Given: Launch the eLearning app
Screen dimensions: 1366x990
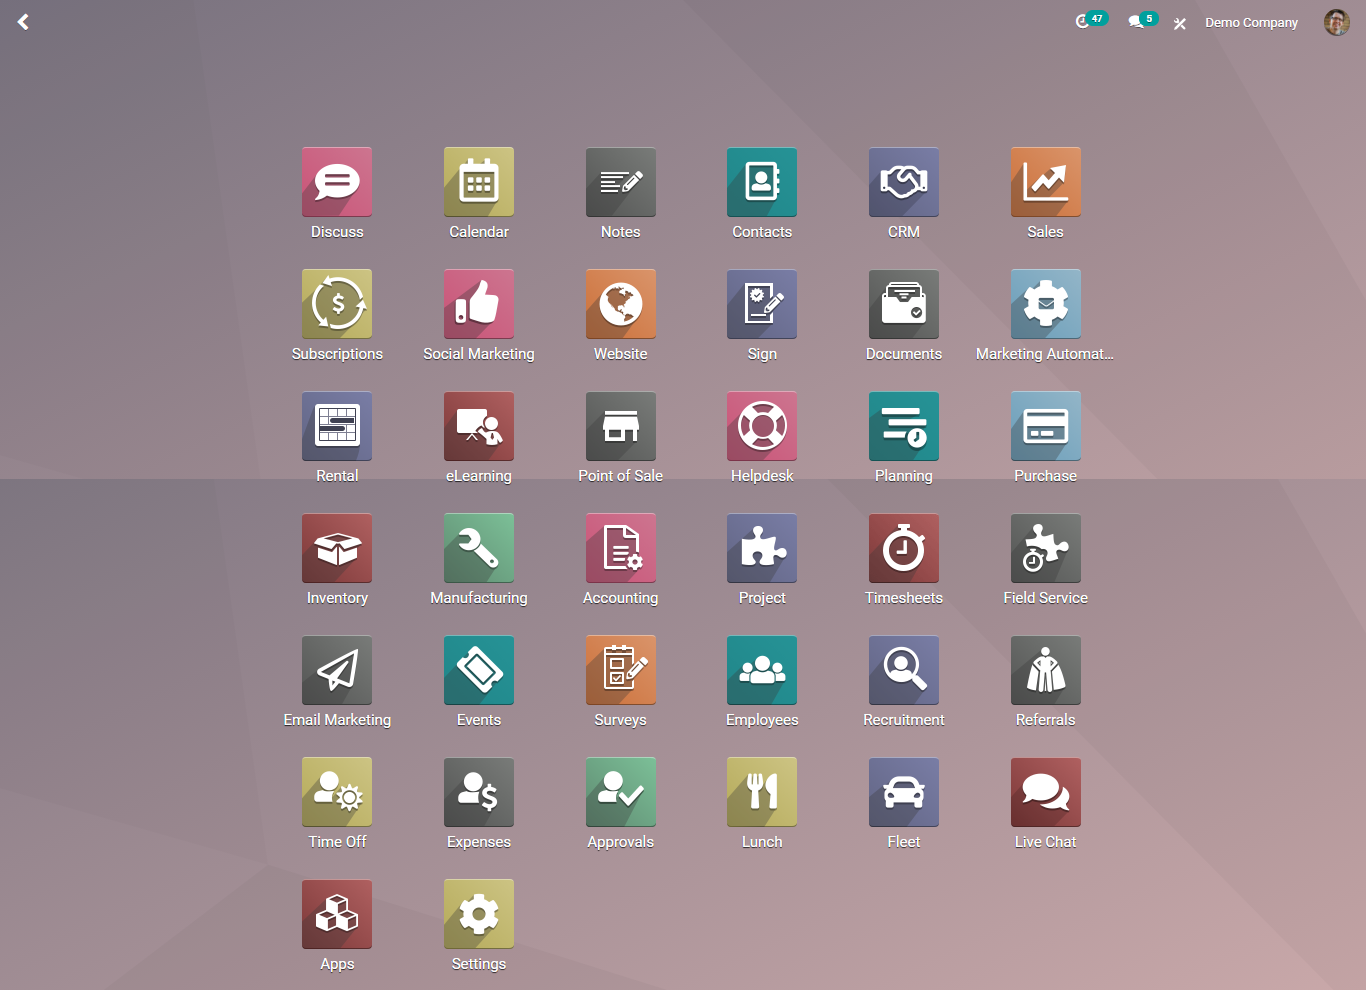Looking at the screenshot, I should pos(479,426).
